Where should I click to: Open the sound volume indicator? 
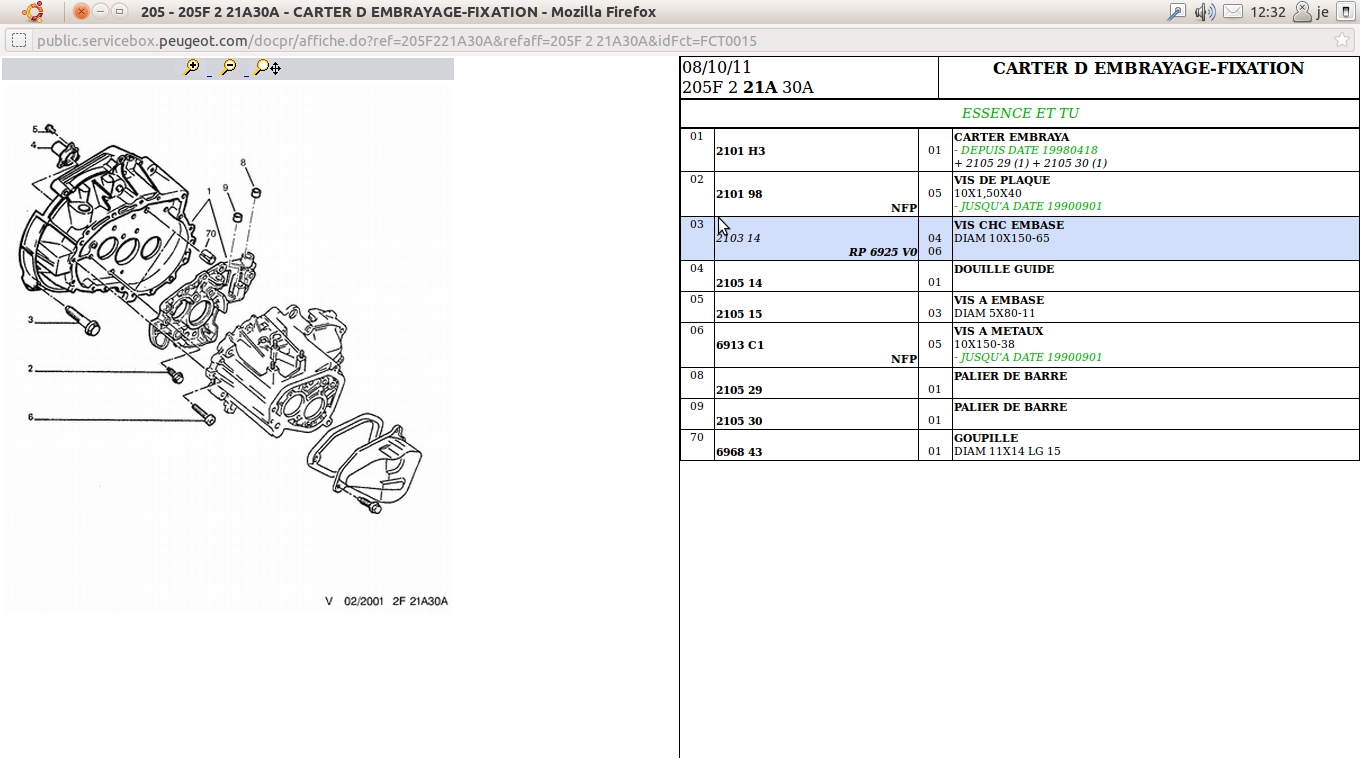coord(1205,12)
